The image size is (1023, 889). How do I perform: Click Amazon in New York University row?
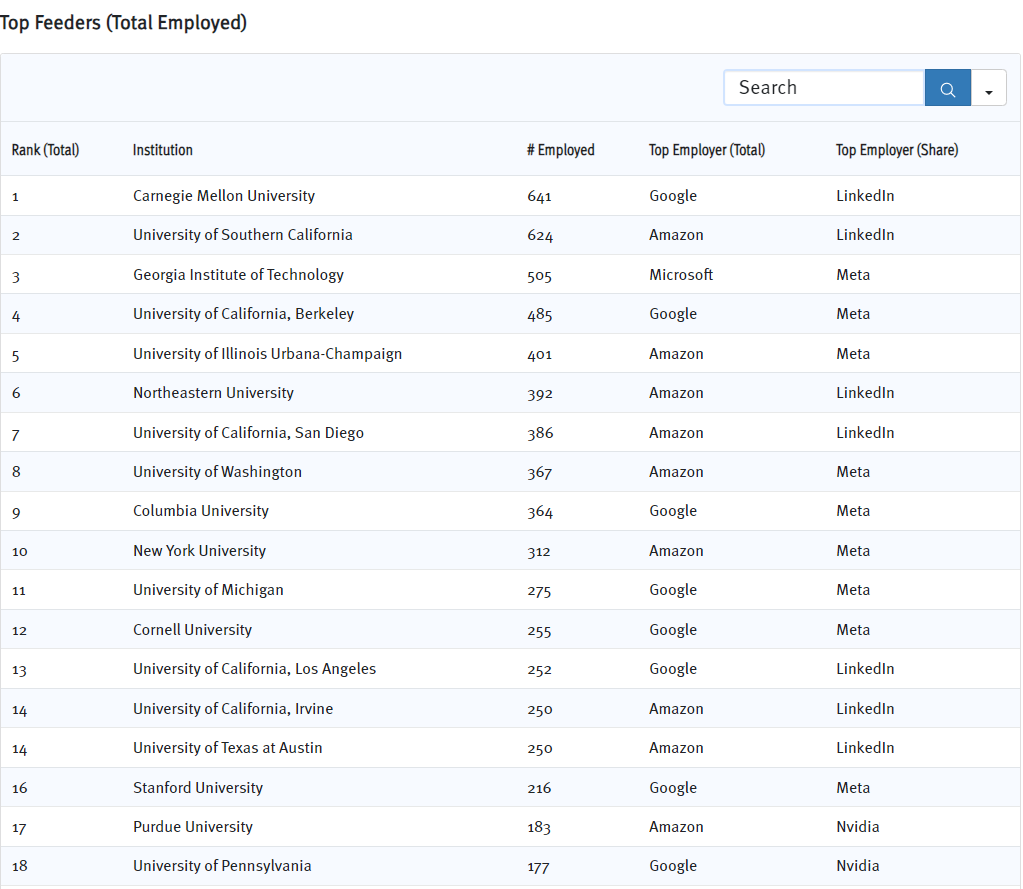(x=676, y=550)
